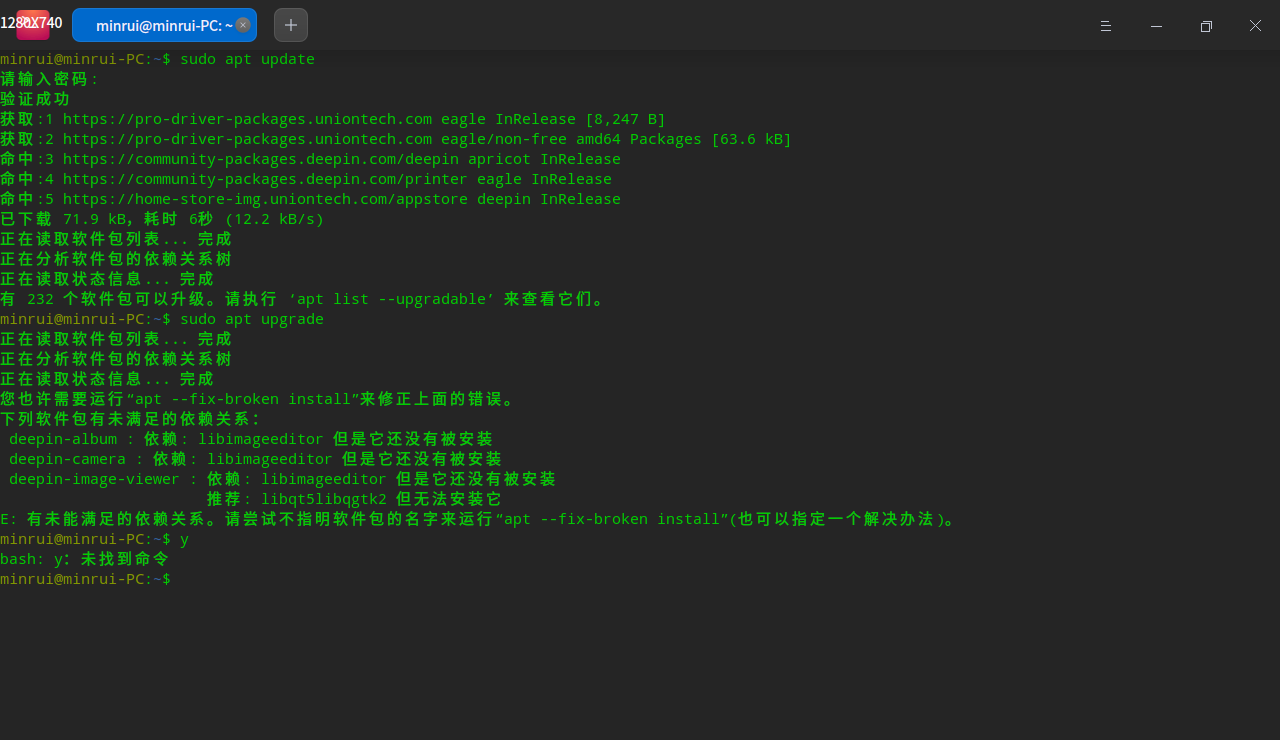Click the restore window icon
This screenshot has width=1280, height=740.
(1206, 26)
